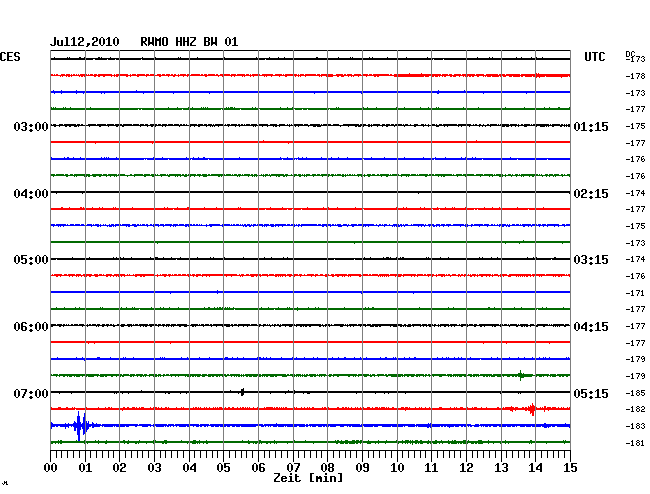The width and height of the screenshot is (650, 494).
Task: Select the 05:15 UTC time label
Action: coord(591,393)
